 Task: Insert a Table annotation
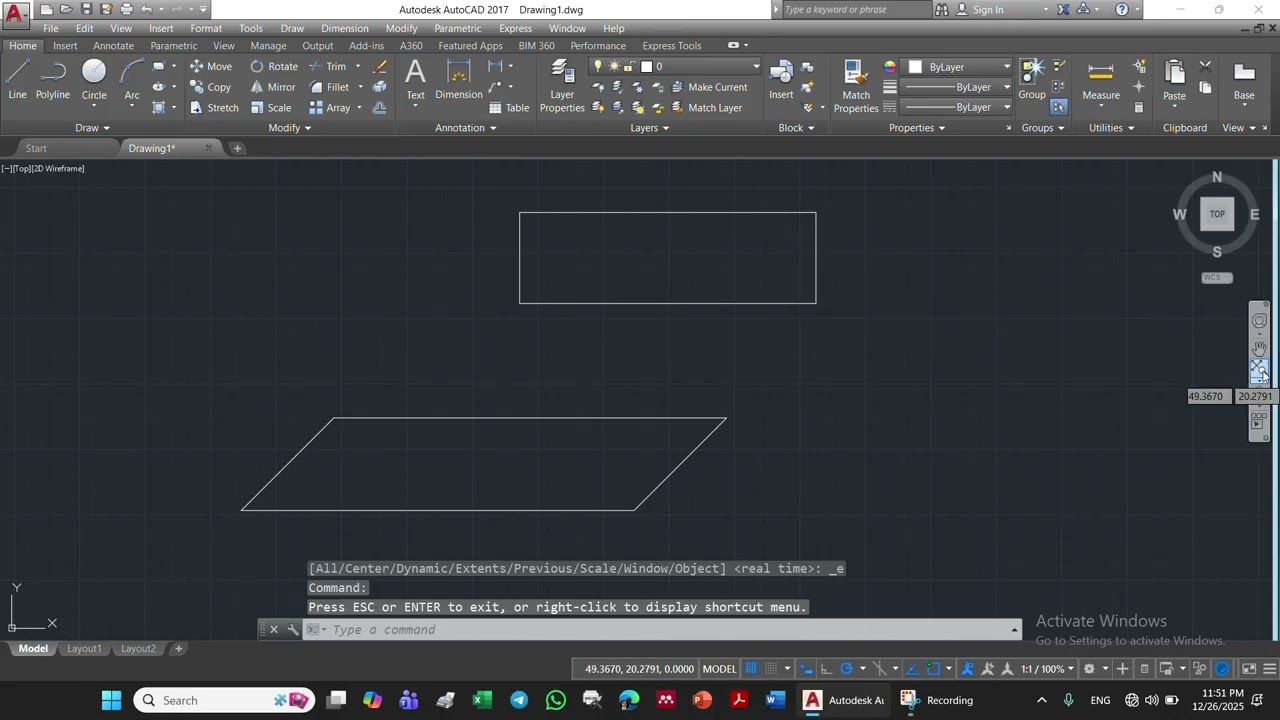click(508, 108)
